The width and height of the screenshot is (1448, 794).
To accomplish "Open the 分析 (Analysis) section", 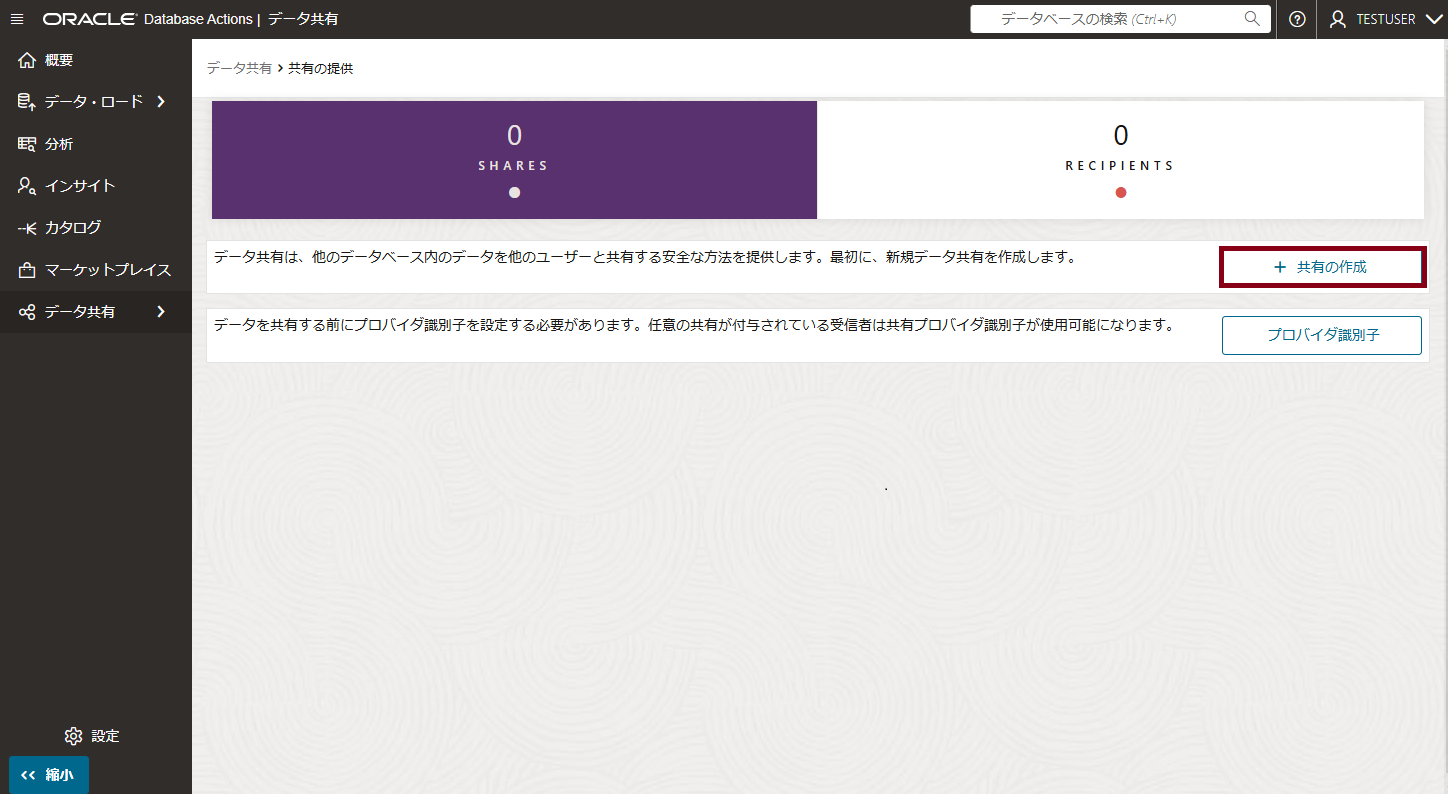I will (60, 143).
